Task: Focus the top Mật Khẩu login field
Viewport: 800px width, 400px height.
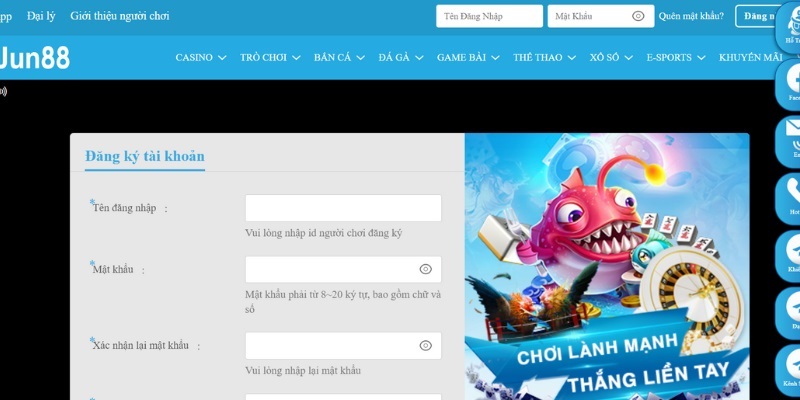Action: [601, 16]
